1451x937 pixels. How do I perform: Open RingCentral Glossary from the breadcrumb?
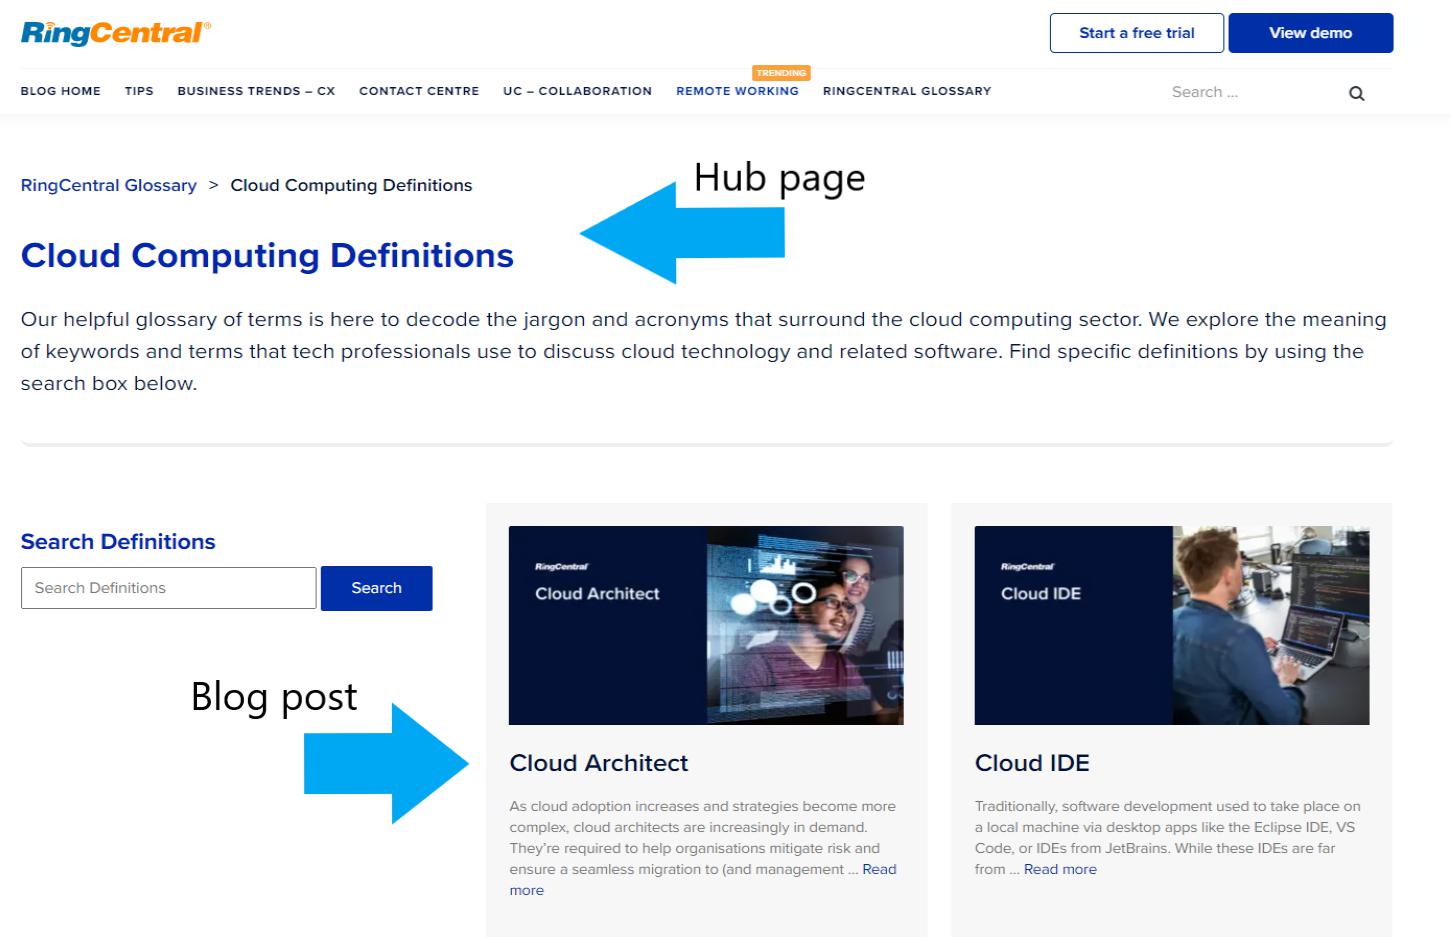click(x=108, y=185)
